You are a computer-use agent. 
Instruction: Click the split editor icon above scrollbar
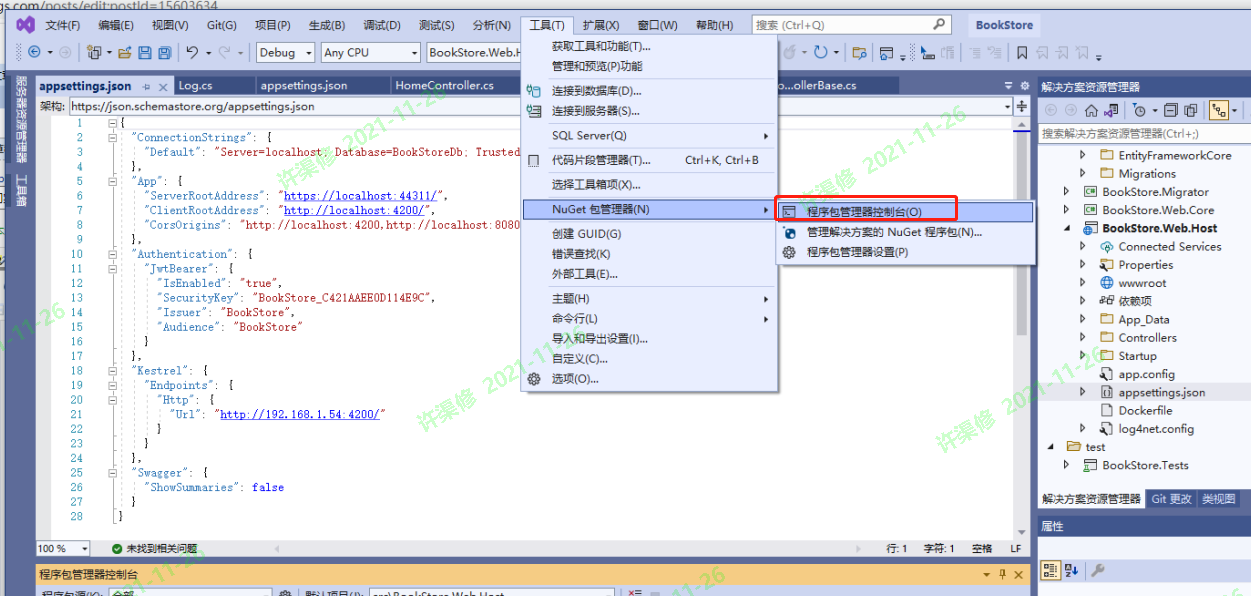click(1022, 106)
